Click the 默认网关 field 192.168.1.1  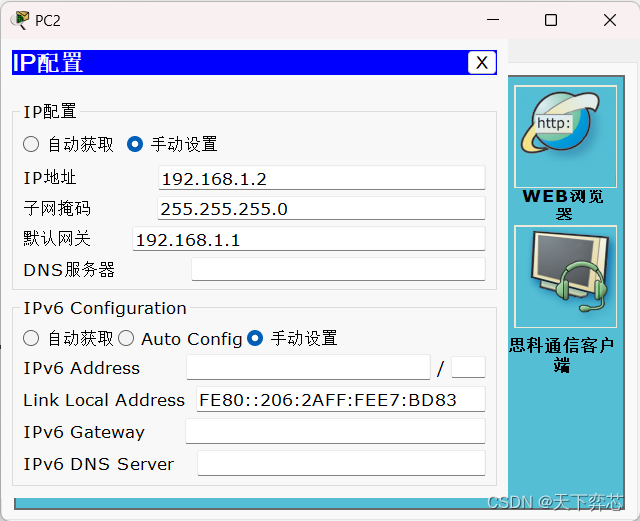[309, 239]
